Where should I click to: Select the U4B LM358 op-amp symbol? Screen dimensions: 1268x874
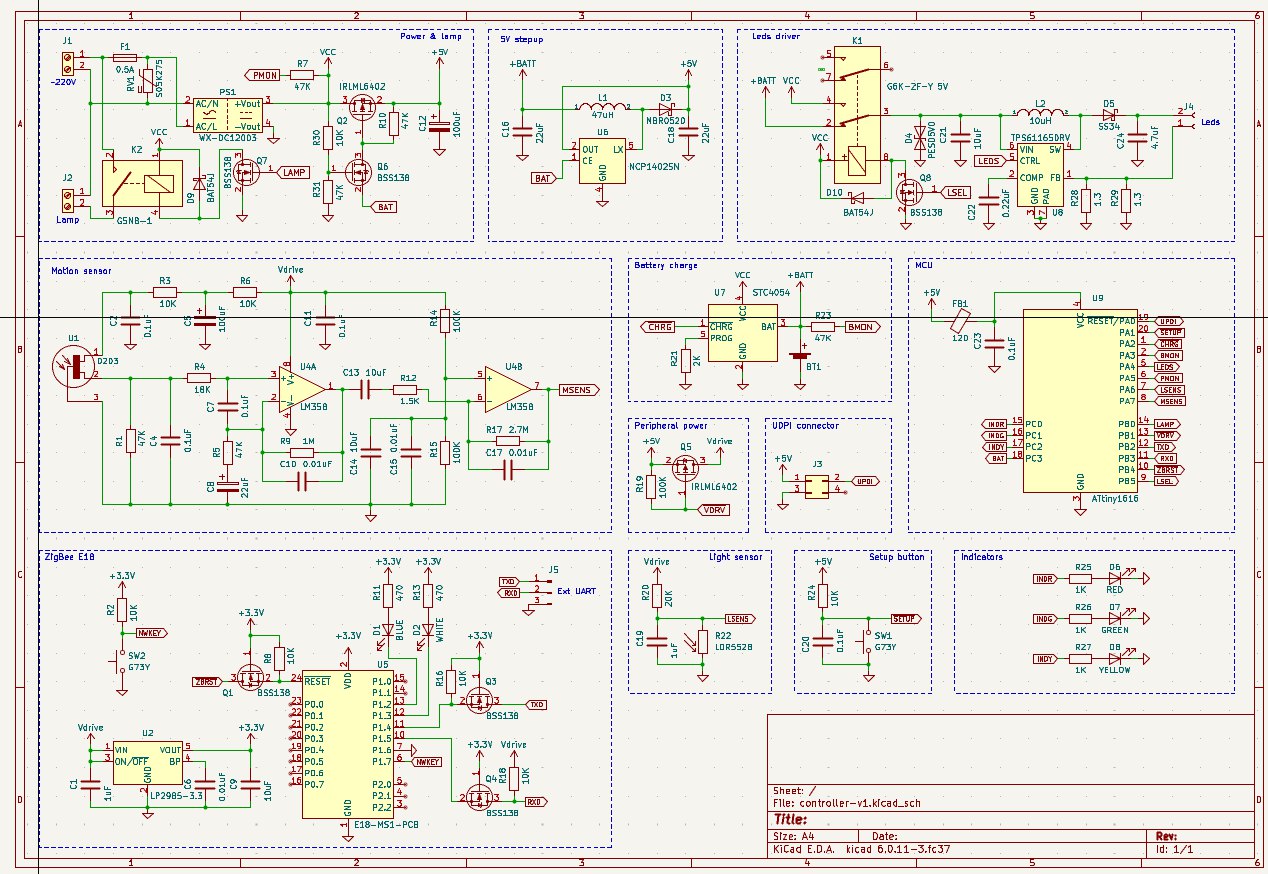click(x=508, y=387)
